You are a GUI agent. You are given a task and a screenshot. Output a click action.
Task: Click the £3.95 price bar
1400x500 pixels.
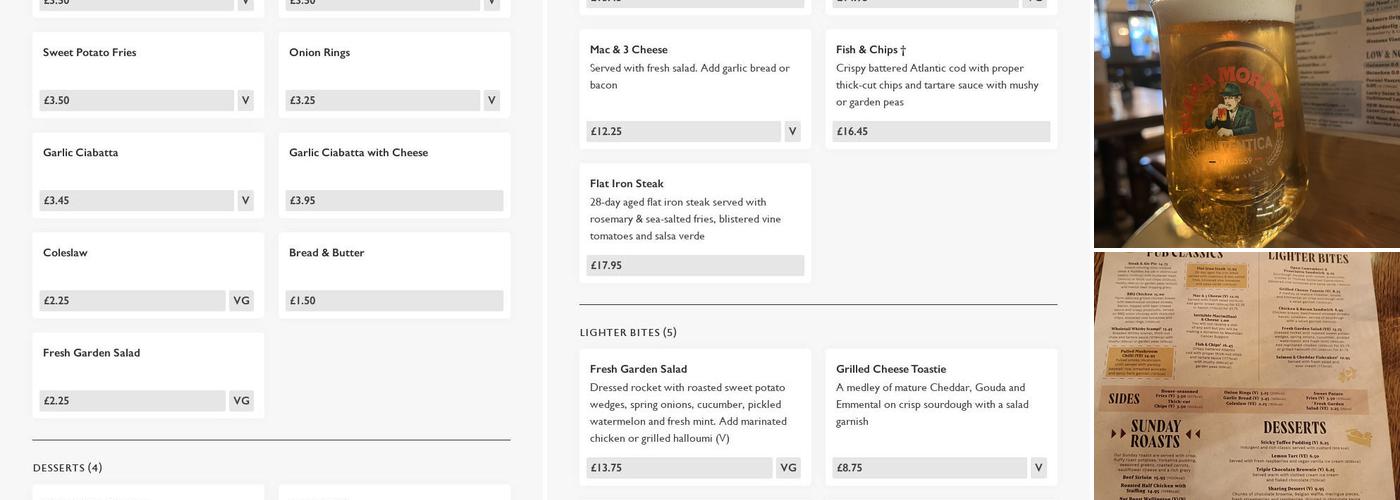[x=394, y=201]
